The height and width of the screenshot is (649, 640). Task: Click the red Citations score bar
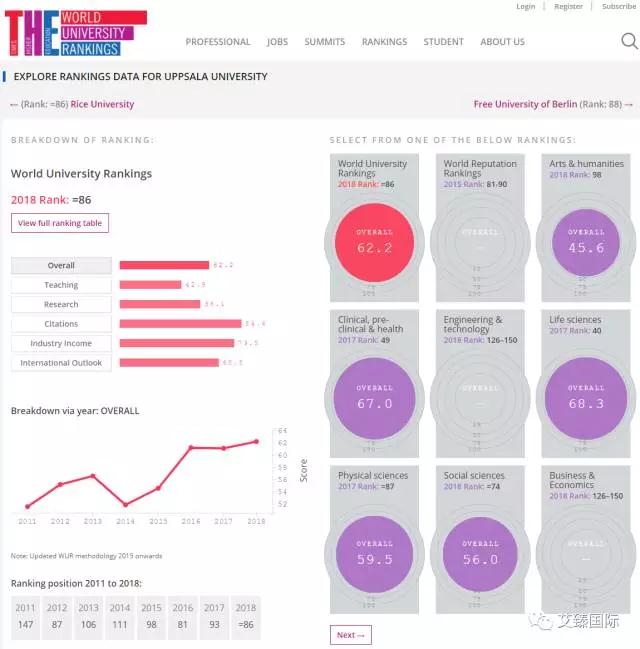(180, 324)
